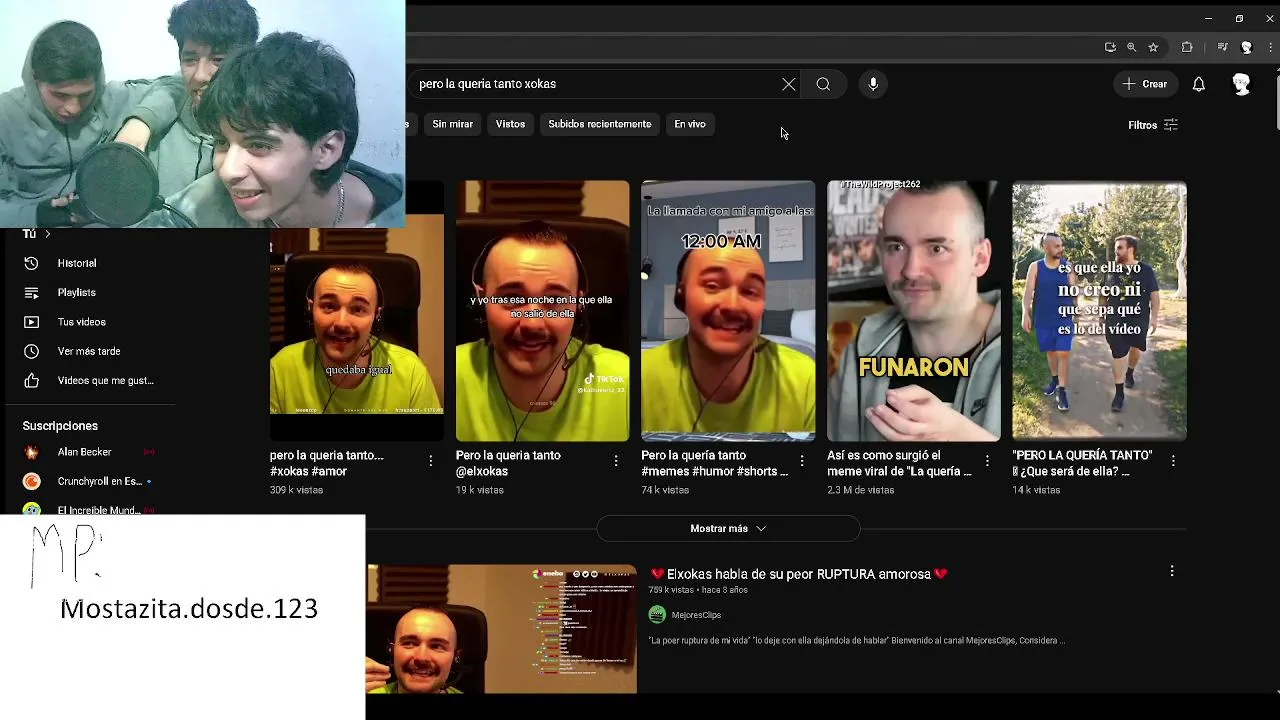Screen dimensions: 1280x720
Task: Open 'Elxokas habla de su peor RUPTURA amorosa' title
Action: pyautogui.click(x=799, y=574)
